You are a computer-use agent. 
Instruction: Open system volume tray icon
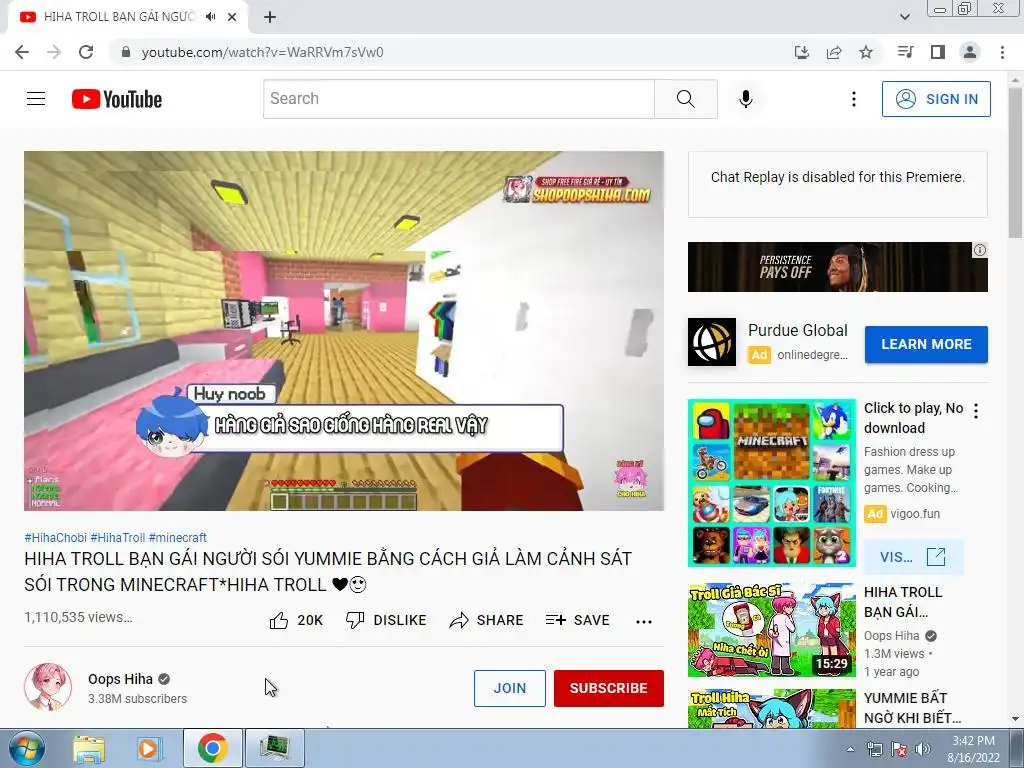tap(923, 749)
